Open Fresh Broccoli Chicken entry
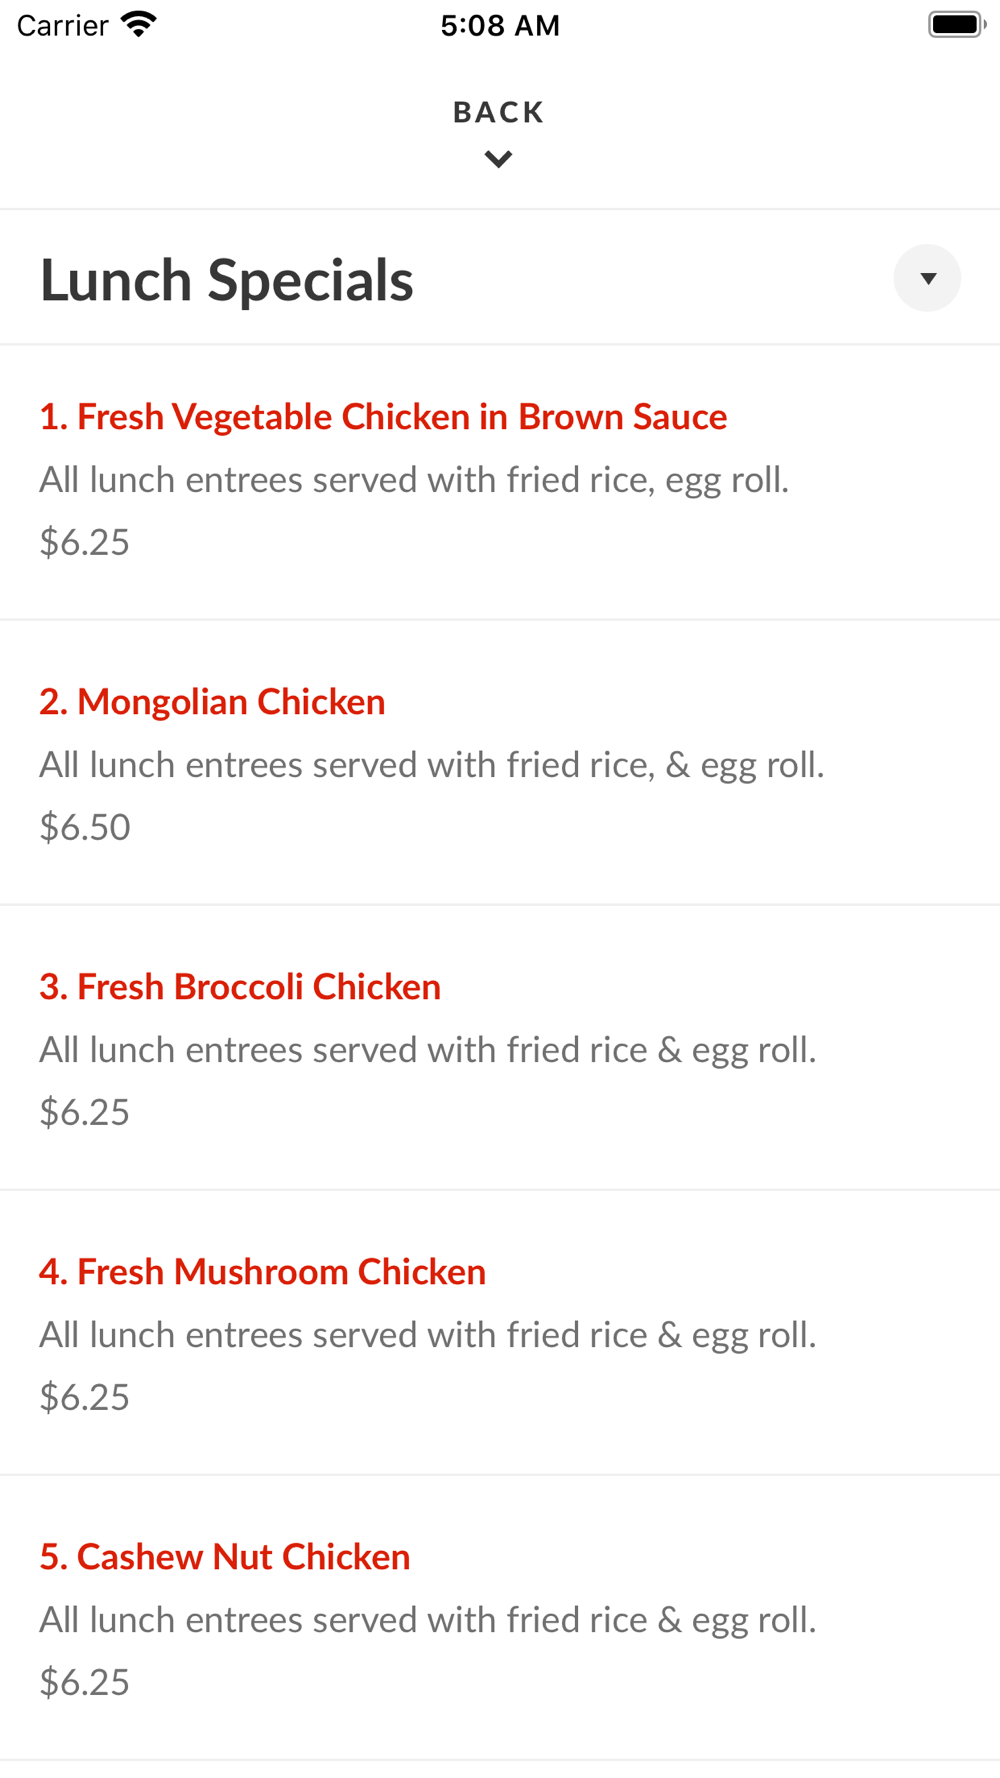 pos(240,987)
